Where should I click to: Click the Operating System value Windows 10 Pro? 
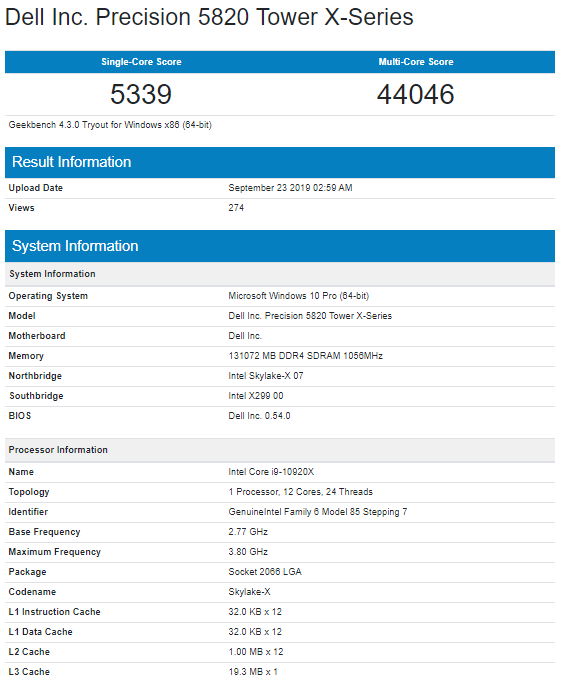[x=298, y=296]
